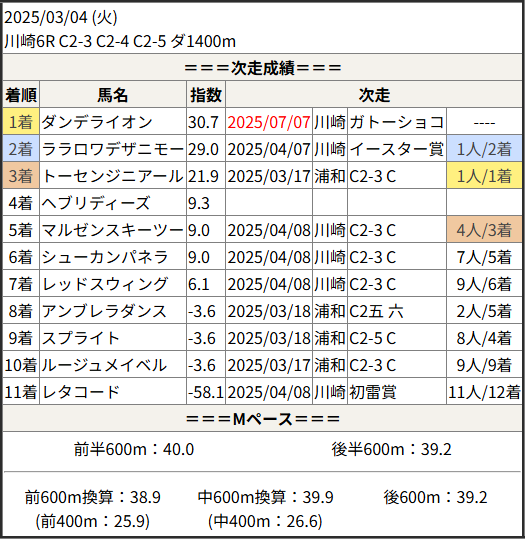Select the 4人/3着 highlighted result
Screen dimensions: 525x539
(x=484, y=230)
